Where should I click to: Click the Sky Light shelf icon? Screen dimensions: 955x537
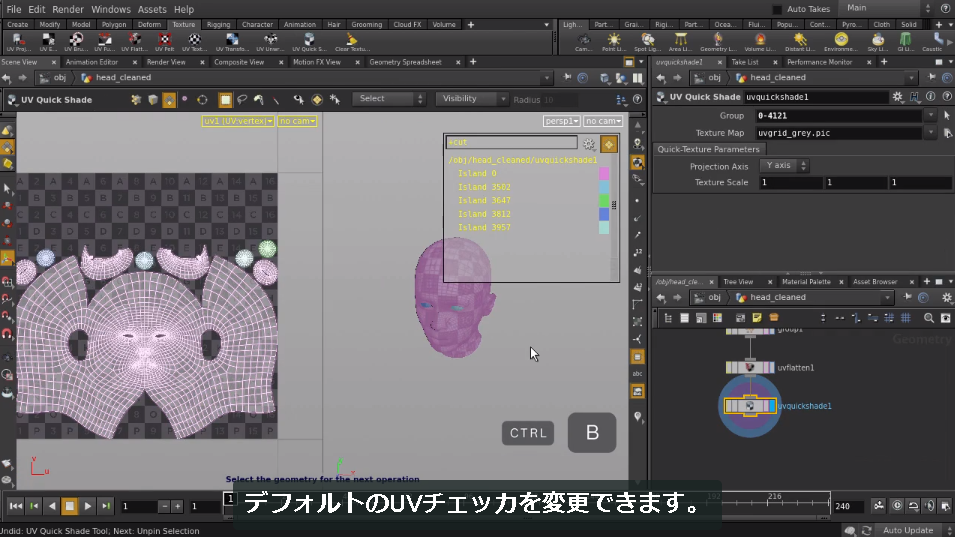pyautogui.click(x=878, y=41)
